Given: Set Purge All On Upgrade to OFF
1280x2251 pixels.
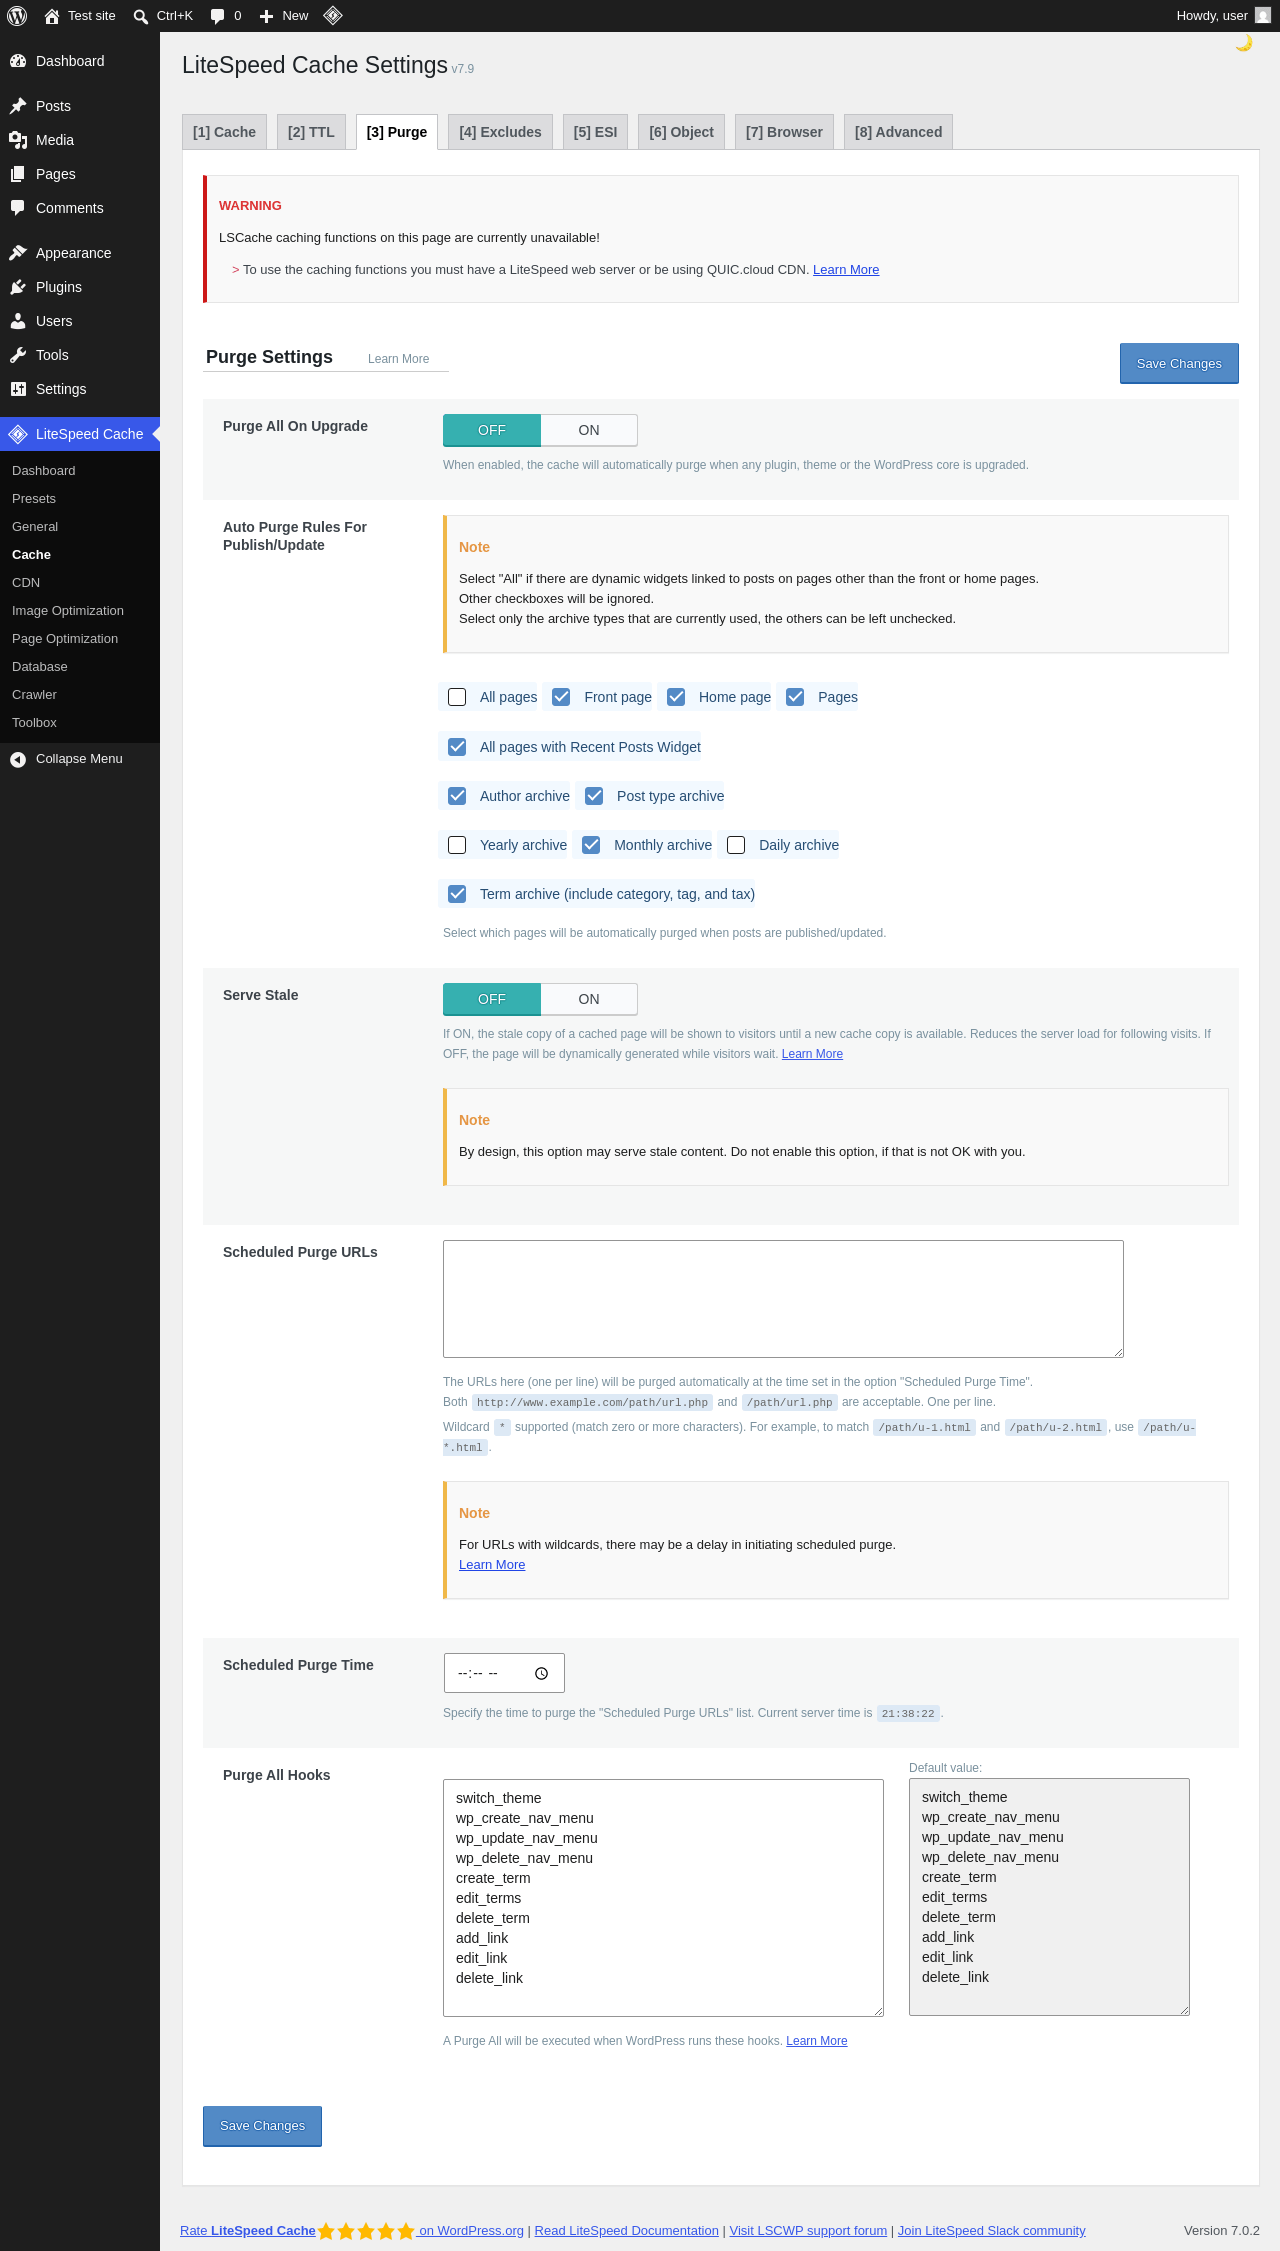Looking at the screenshot, I should pyautogui.click(x=492, y=430).
